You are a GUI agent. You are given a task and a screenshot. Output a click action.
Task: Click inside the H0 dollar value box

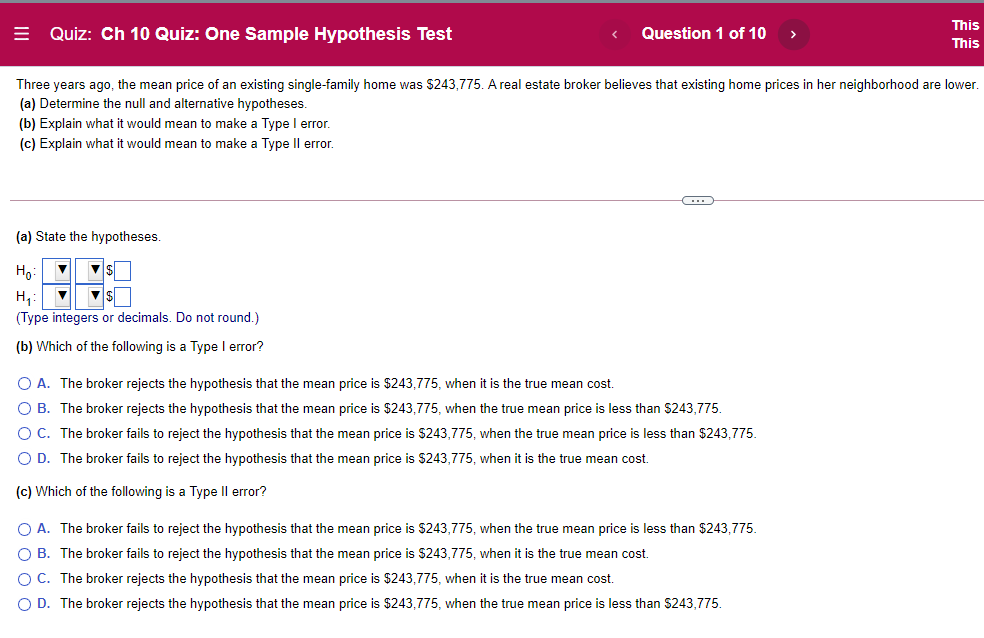pyautogui.click(x=121, y=270)
